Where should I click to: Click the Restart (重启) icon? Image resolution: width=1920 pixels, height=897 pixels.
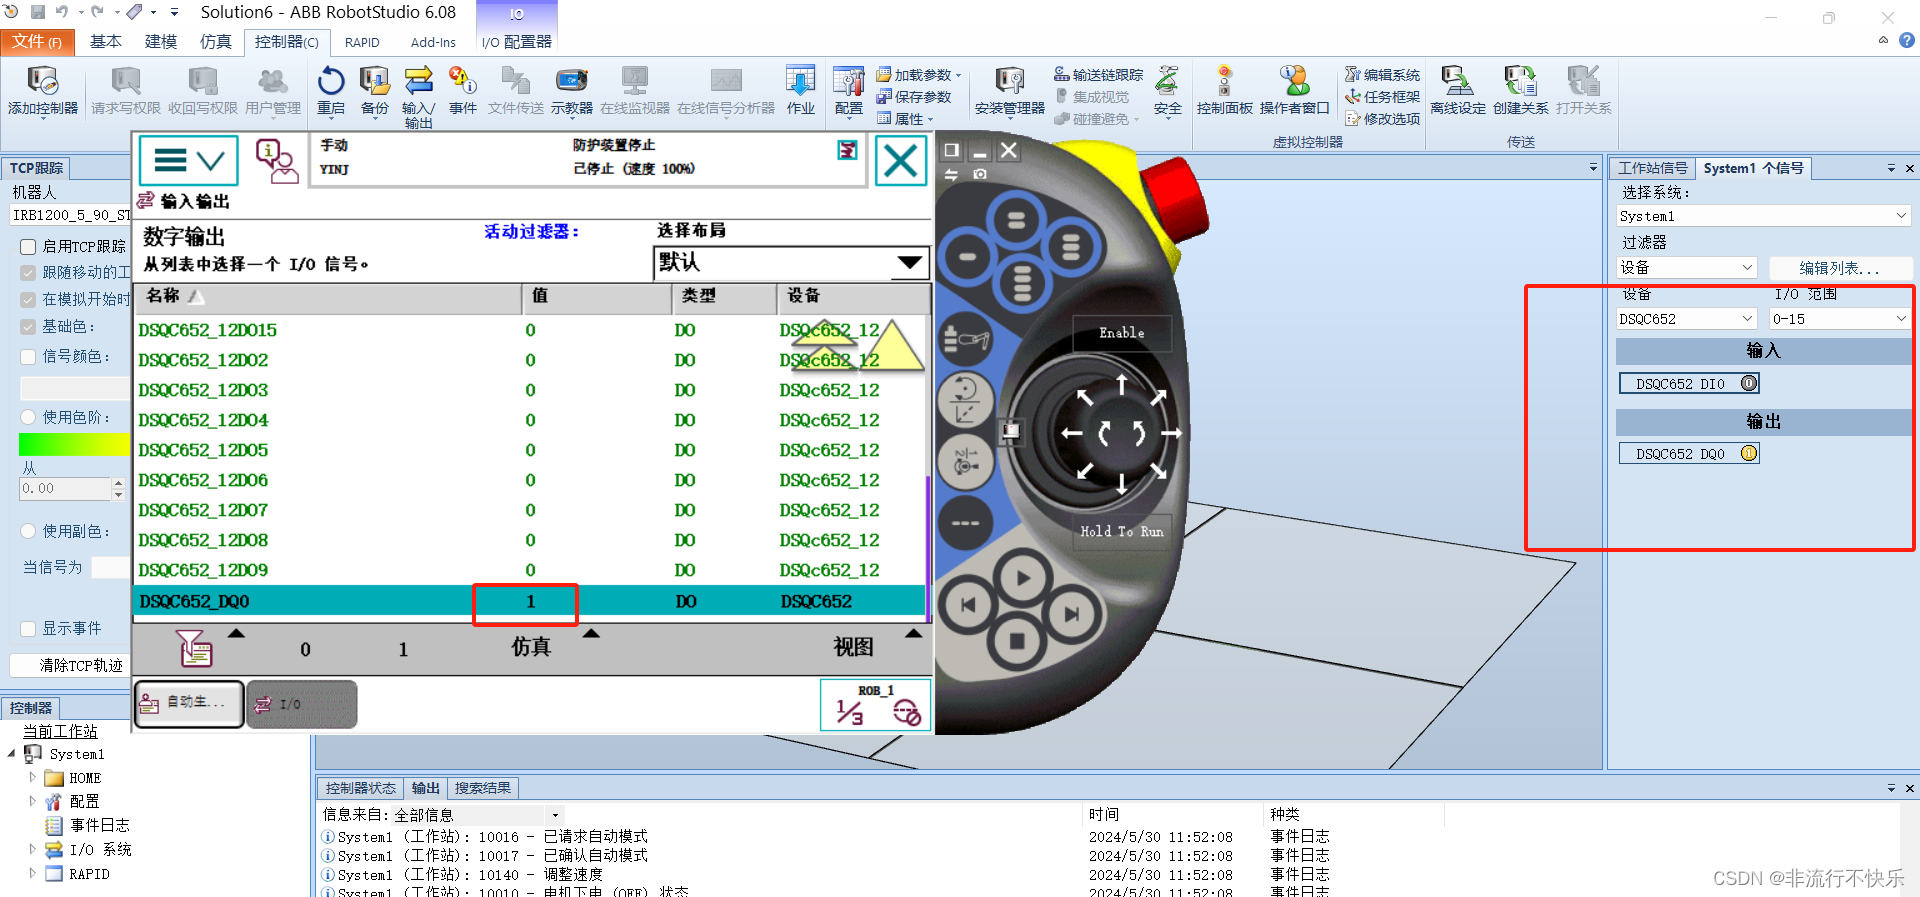[331, 90]
